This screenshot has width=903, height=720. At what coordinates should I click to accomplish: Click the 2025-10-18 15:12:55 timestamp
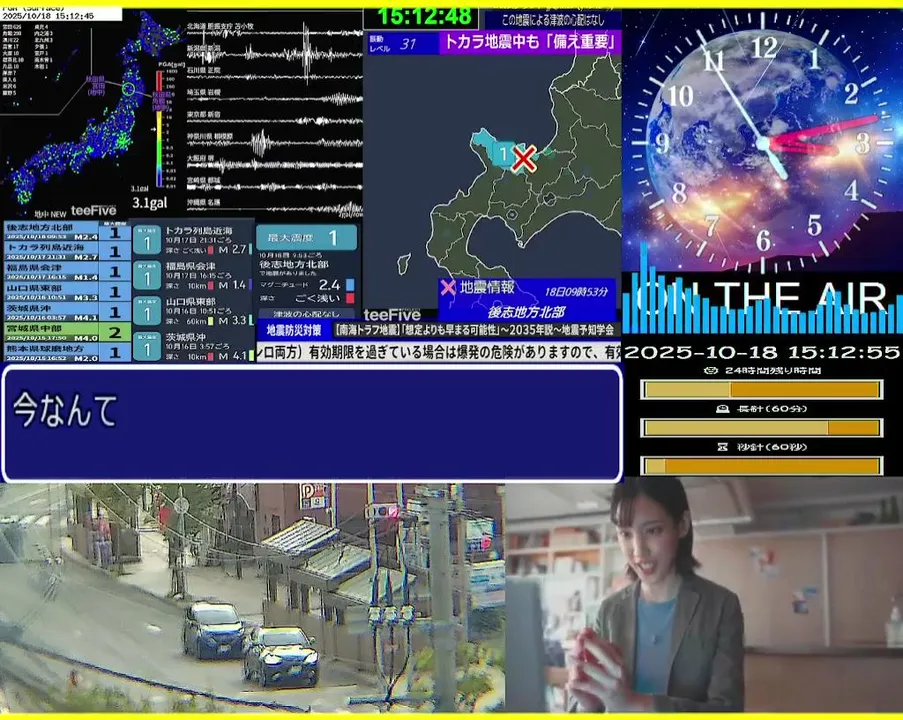point(762,352)
